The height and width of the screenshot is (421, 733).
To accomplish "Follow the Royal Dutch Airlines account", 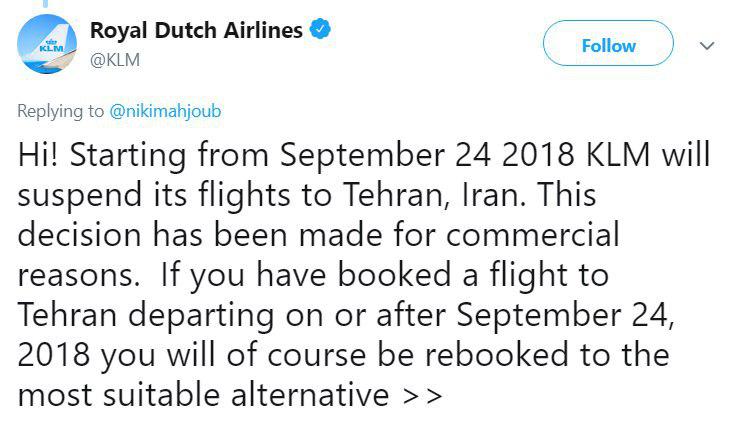I will point(608,43).
